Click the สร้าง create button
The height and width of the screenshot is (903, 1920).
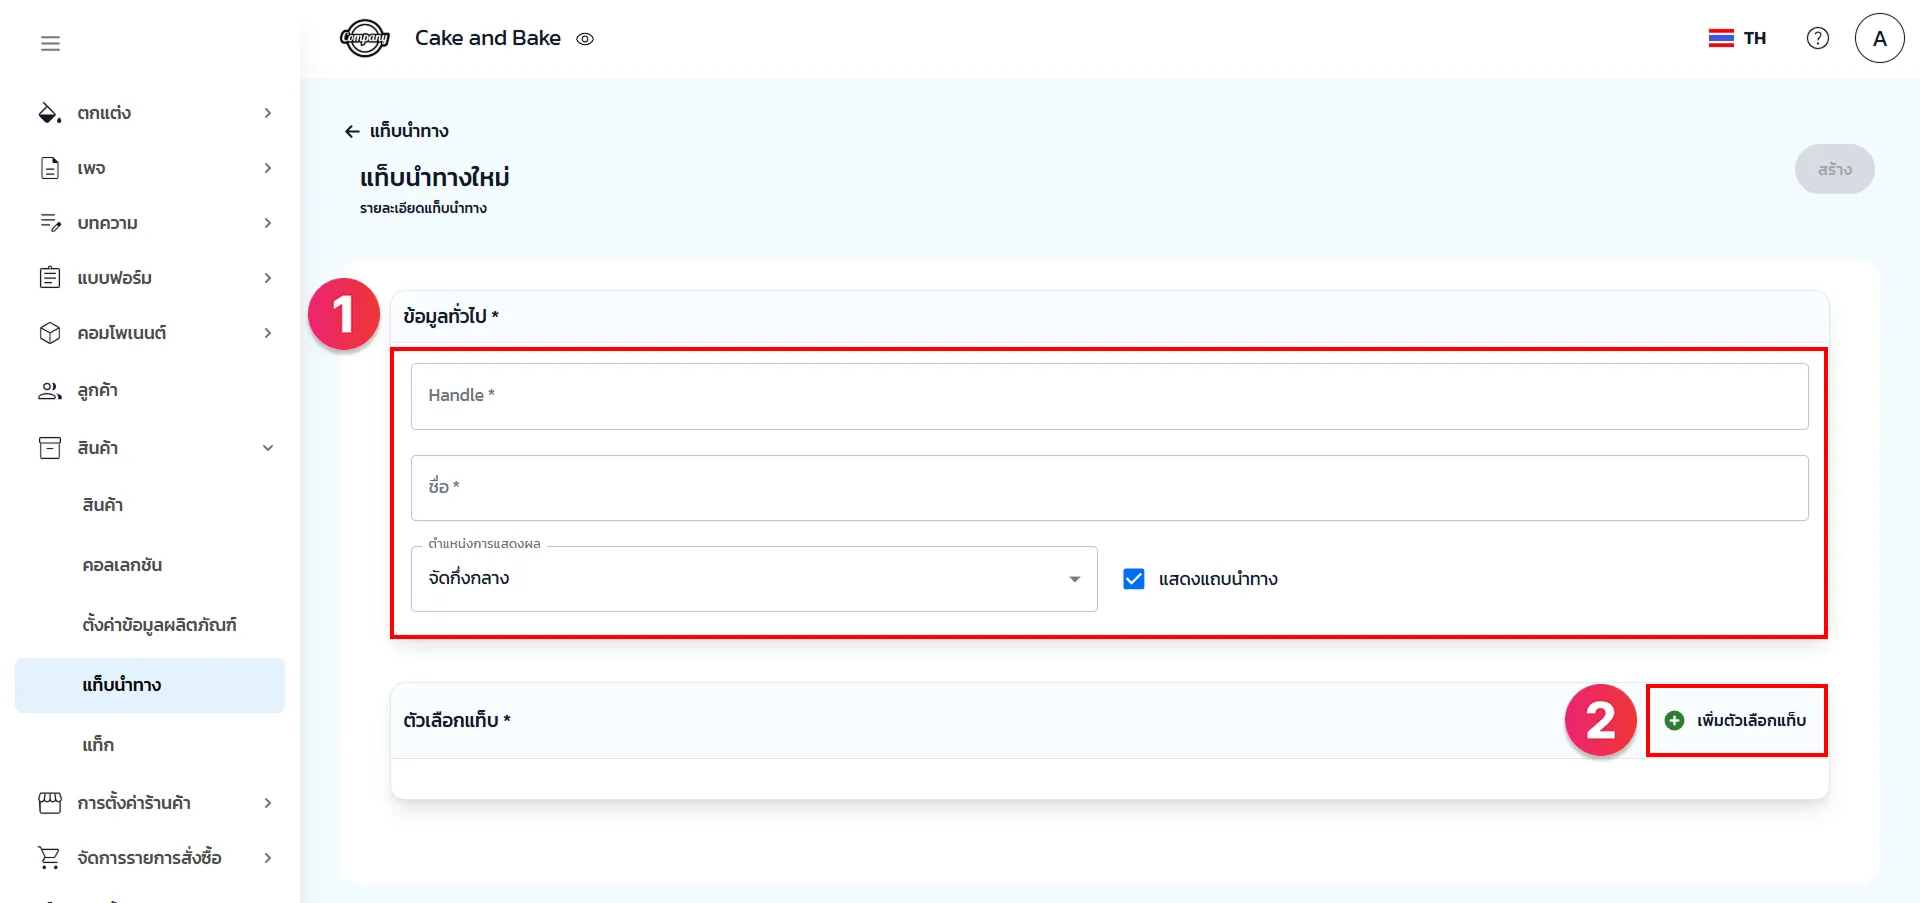pos(1833,169)
